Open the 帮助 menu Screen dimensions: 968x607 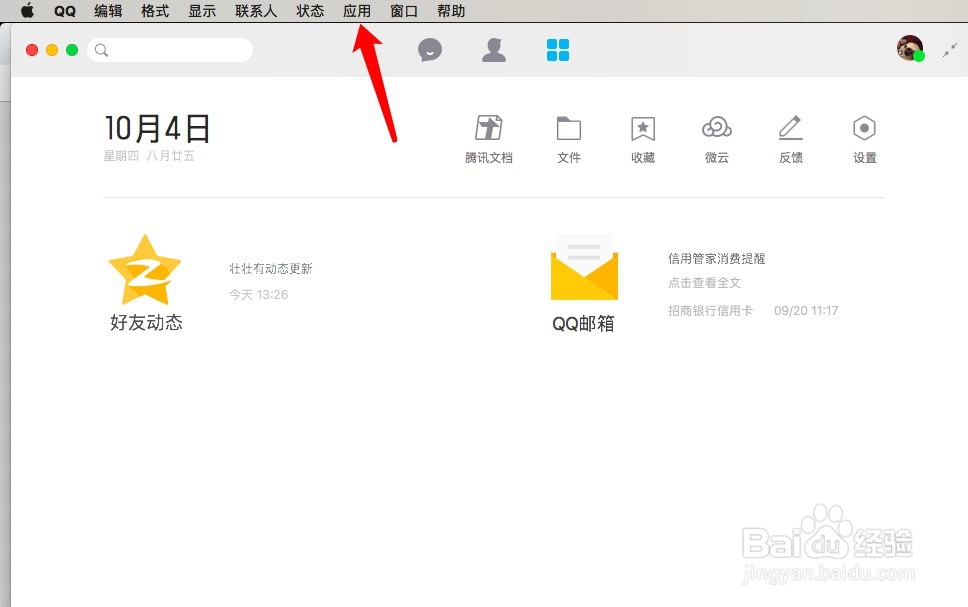451,11
